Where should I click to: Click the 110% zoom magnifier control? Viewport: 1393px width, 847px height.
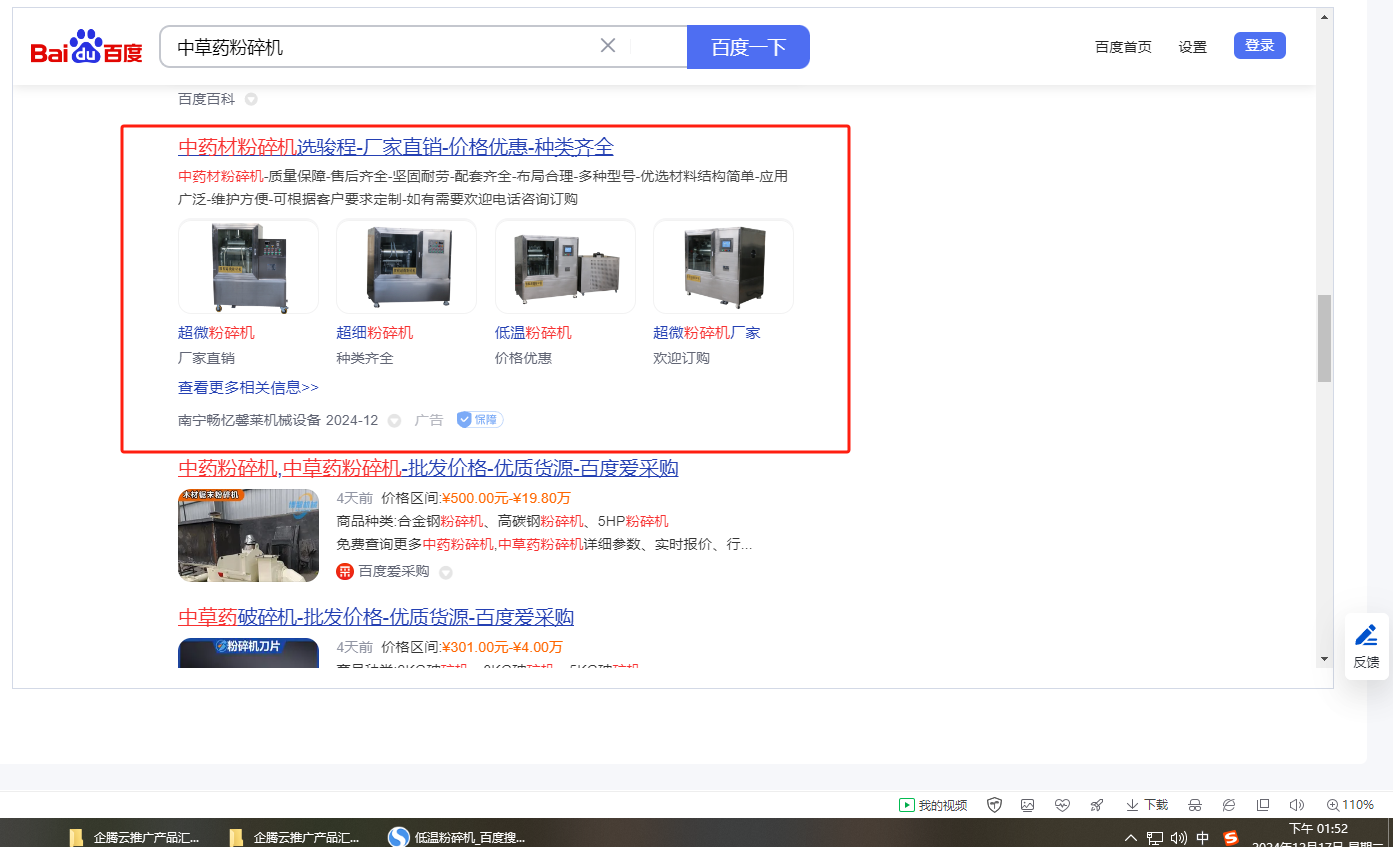click(1350, 805)
